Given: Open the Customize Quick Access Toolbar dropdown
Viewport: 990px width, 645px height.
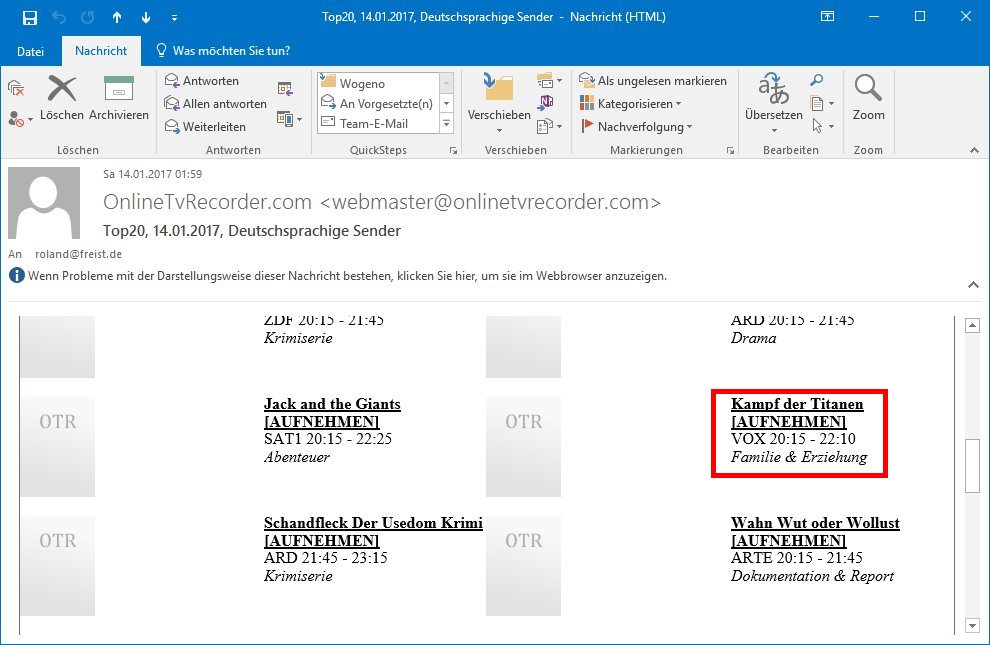Looking at the screenshot, I should tap(174, 18).
